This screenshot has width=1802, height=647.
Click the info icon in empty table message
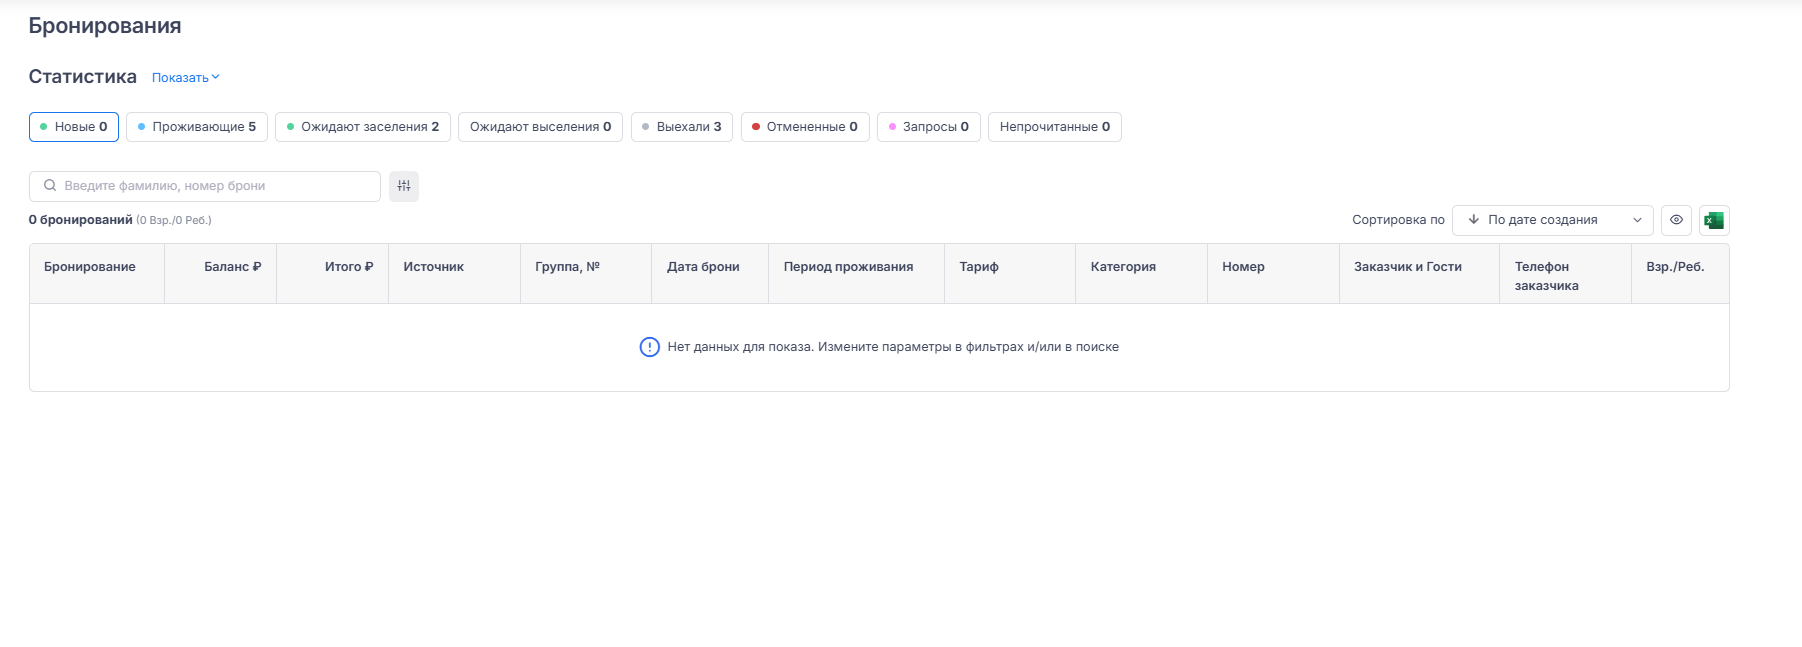(649, 347)
